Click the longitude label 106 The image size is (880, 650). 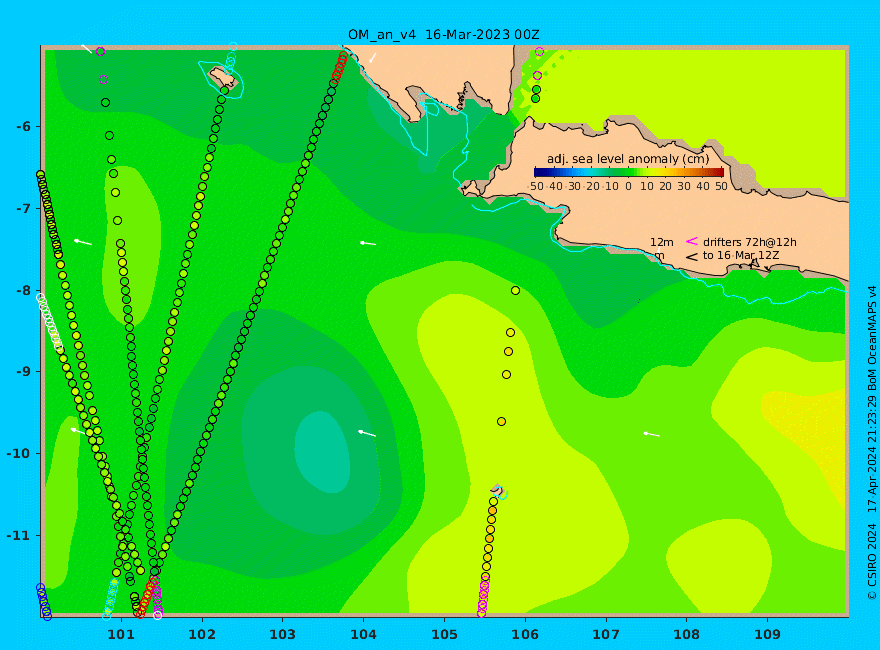525,635
